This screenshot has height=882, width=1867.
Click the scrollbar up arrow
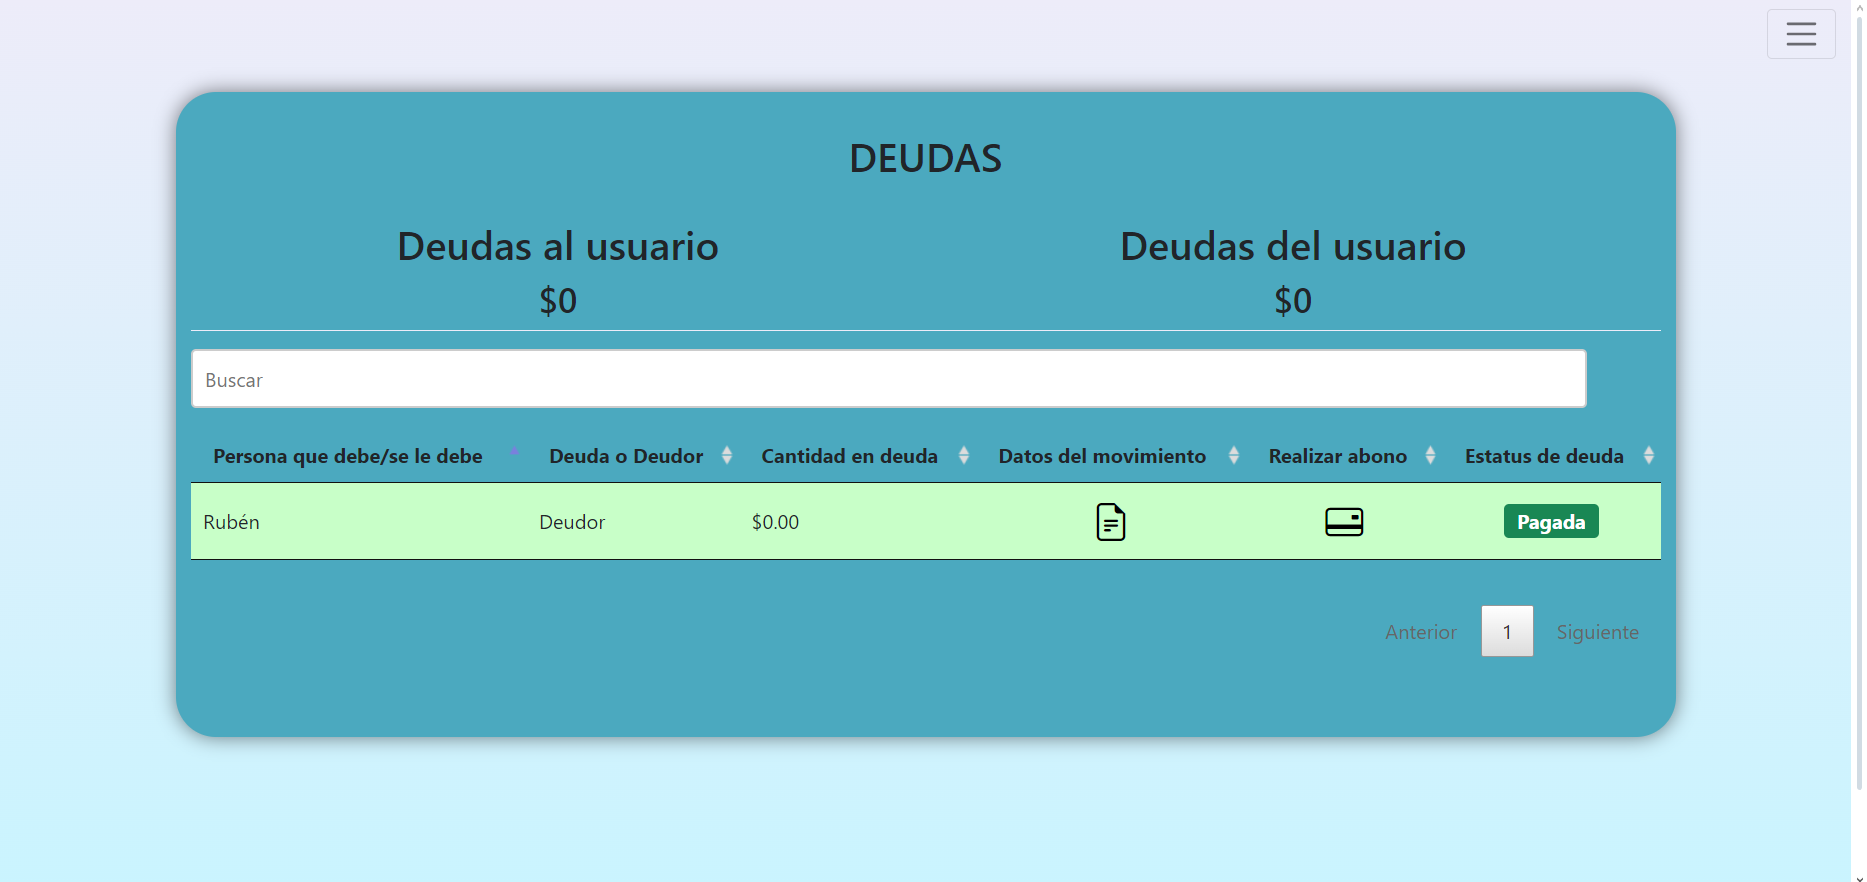tap(1858, 8)
